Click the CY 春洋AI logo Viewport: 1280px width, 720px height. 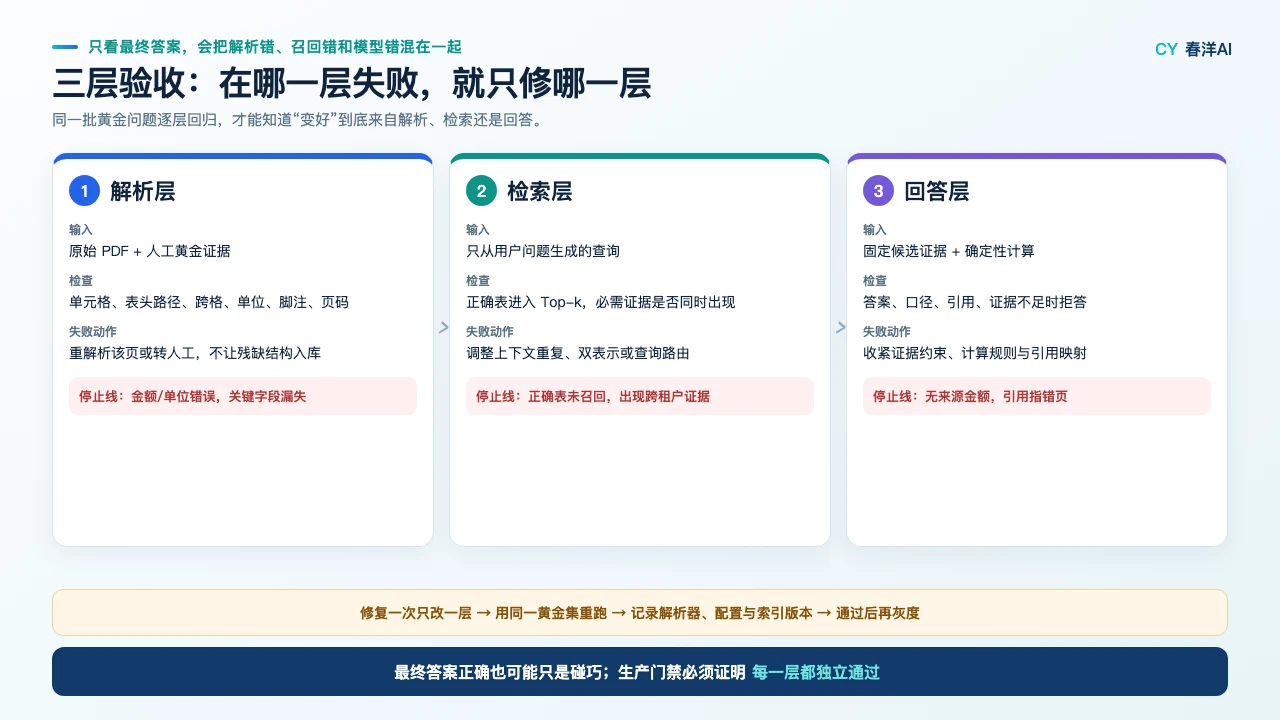pos(1193,49)
